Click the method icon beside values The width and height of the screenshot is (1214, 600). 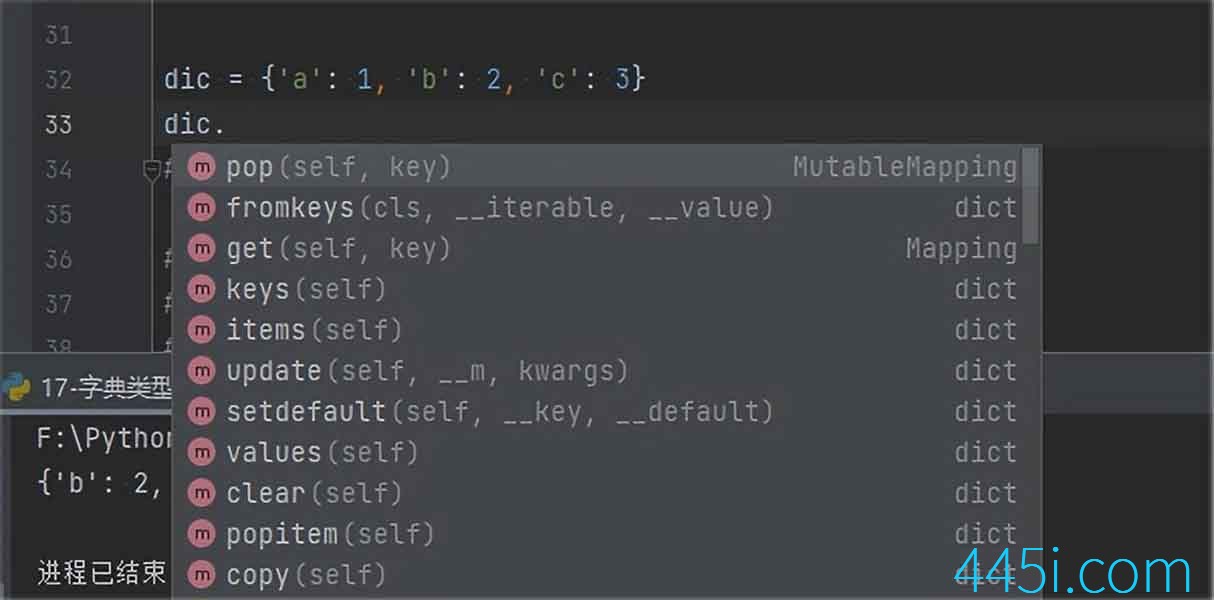[201, 453]
